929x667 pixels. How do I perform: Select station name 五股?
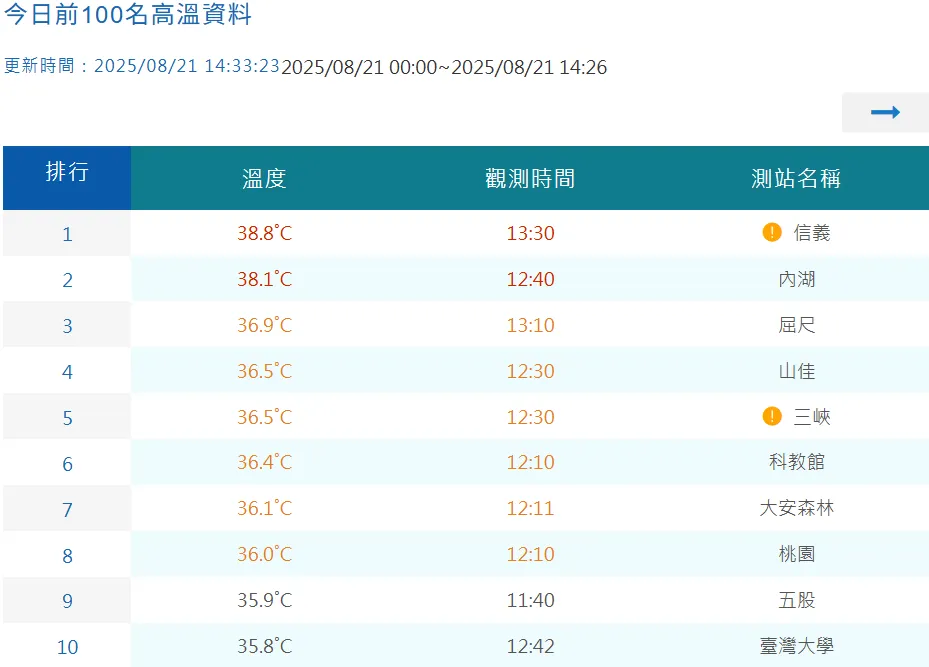pyautogui.click(x=796, y=600)
